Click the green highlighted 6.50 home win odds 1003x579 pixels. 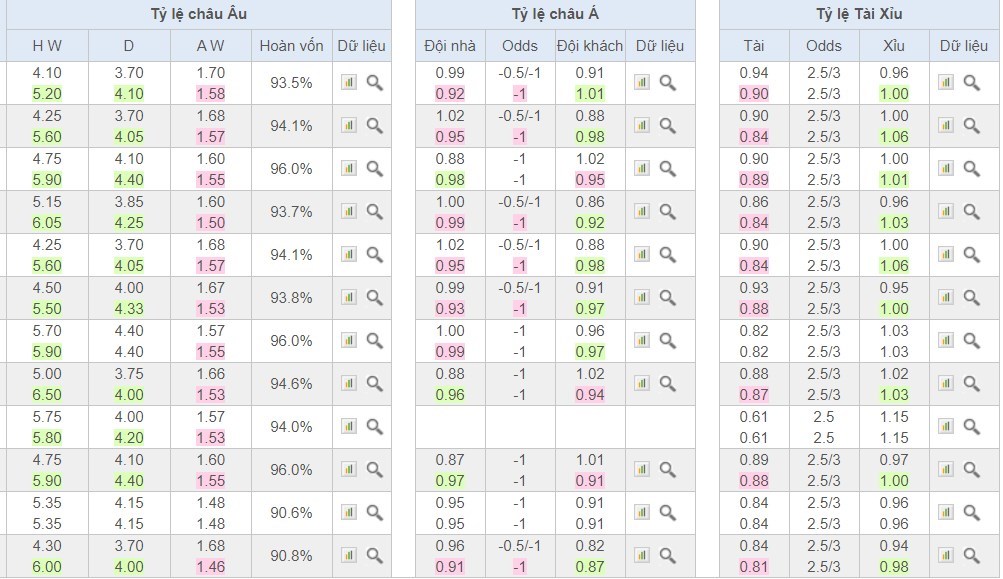click(x=47, y=395)
